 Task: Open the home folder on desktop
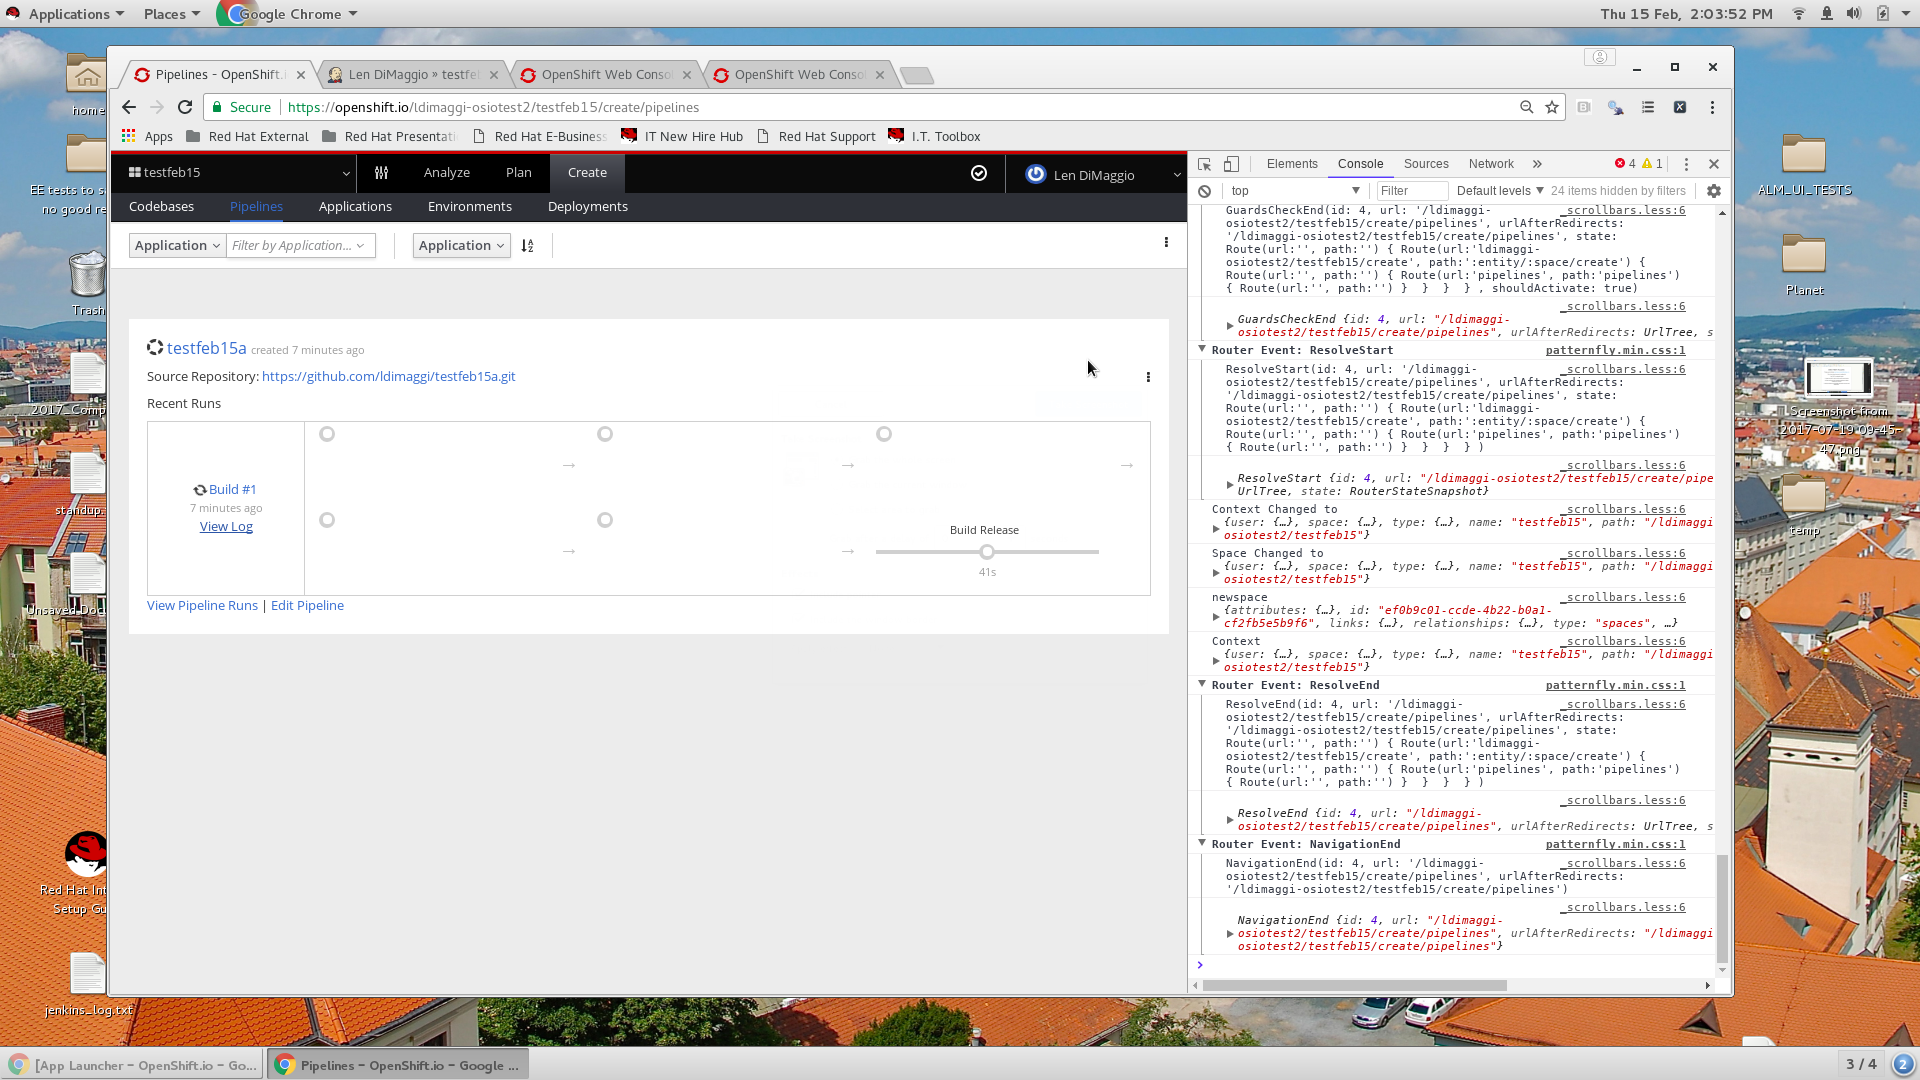(87, 82)
